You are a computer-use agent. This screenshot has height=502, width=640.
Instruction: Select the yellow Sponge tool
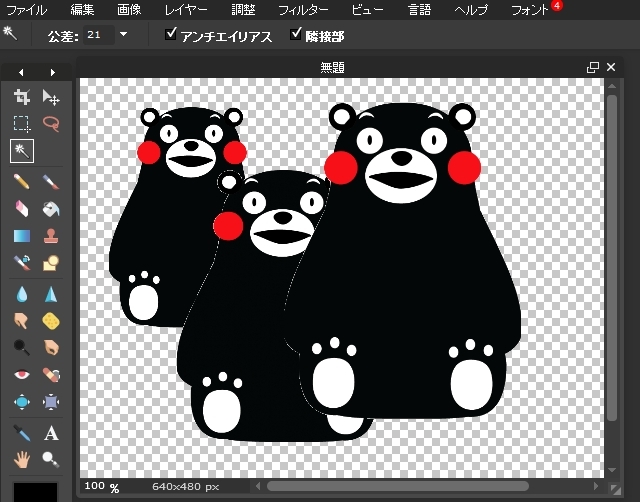51,321
